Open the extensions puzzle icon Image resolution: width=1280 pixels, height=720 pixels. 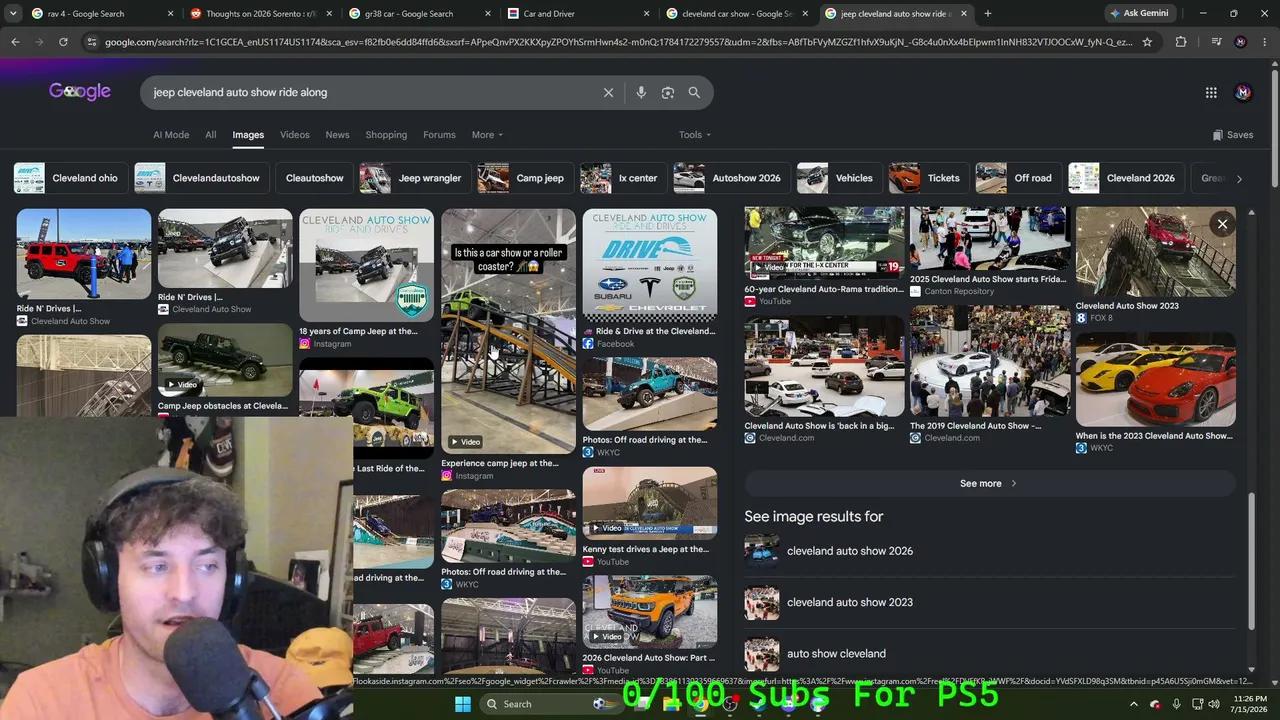1181,42
